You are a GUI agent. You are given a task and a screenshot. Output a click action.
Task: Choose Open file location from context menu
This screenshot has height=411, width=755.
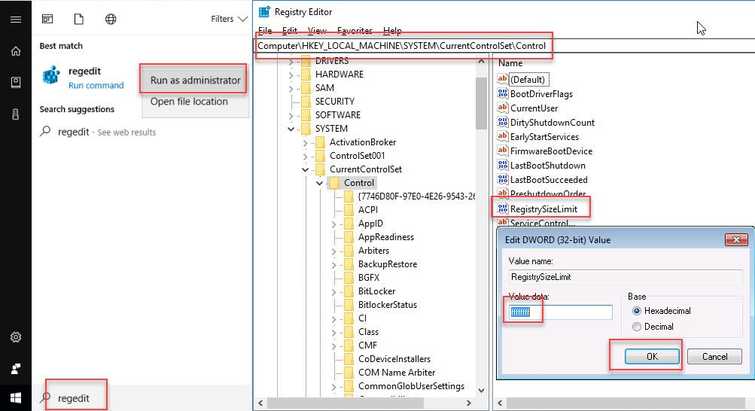[x=189, y=102]
